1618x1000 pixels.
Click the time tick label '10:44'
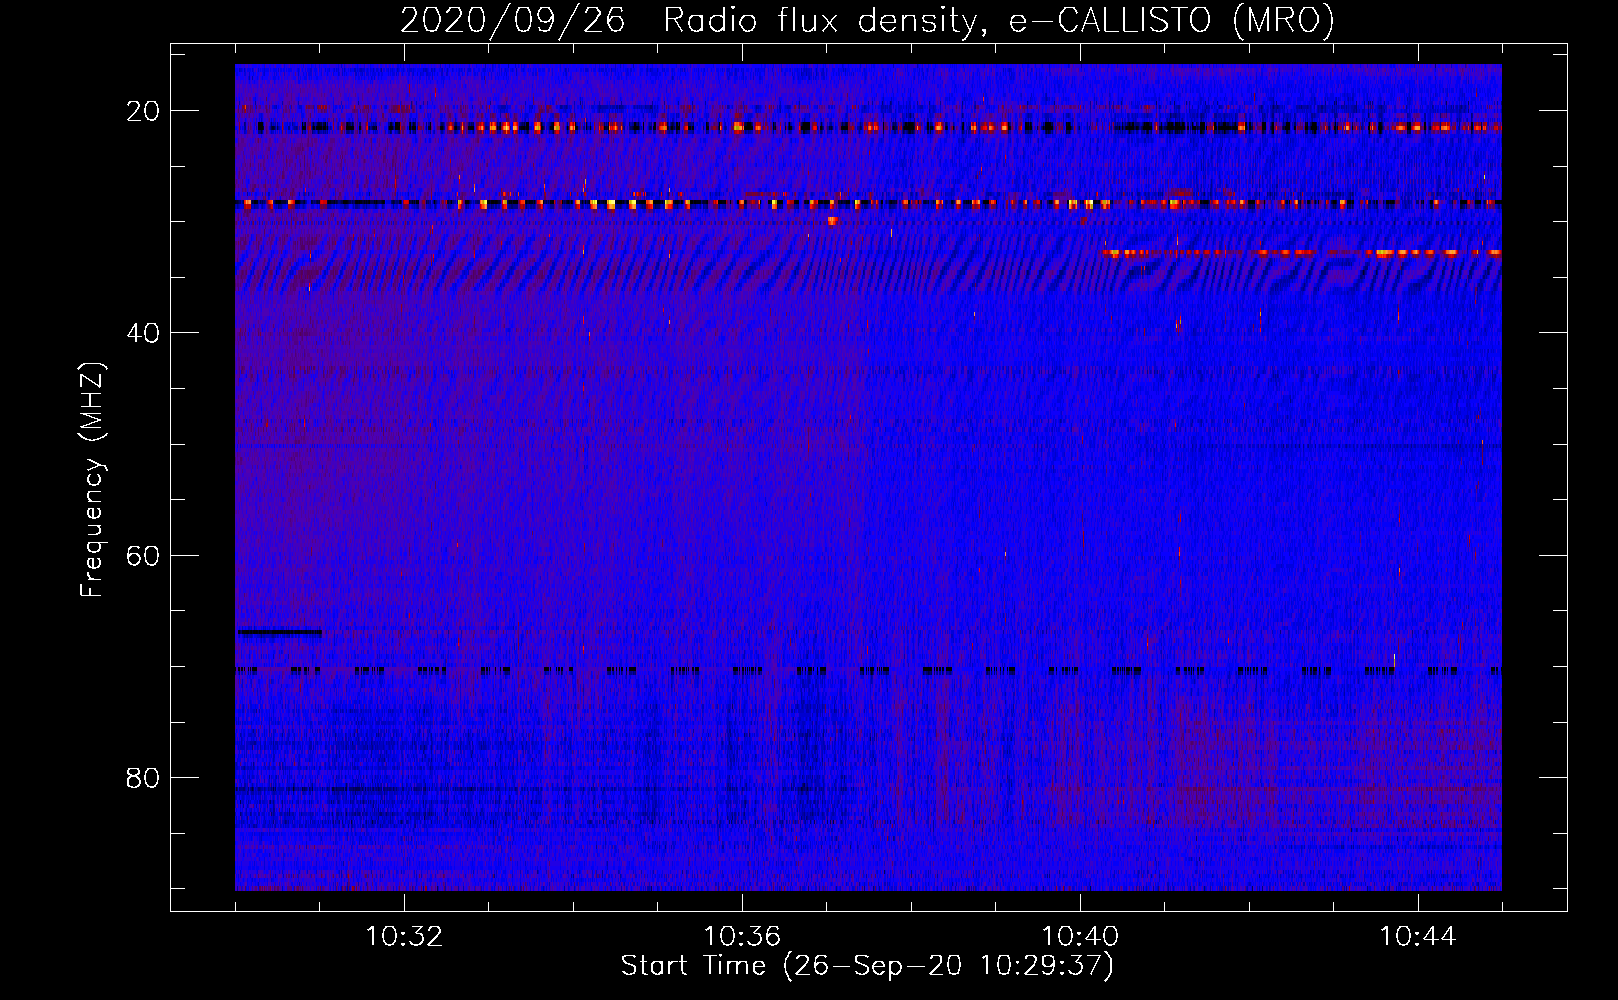coord(1418,937)
